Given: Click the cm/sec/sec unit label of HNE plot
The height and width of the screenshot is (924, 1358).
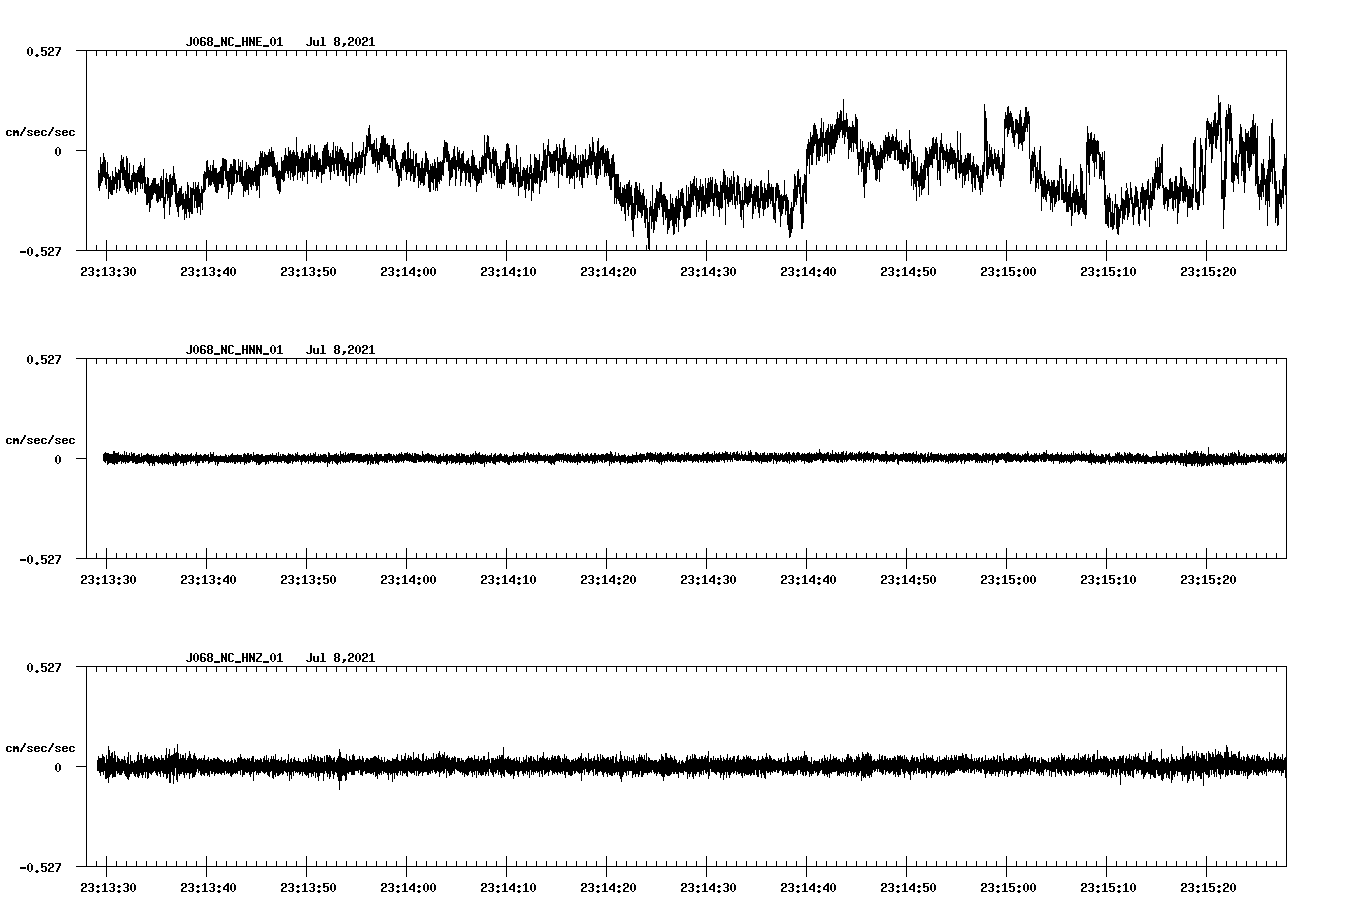Looking at the screenshot, I should (x=40, y=132).
